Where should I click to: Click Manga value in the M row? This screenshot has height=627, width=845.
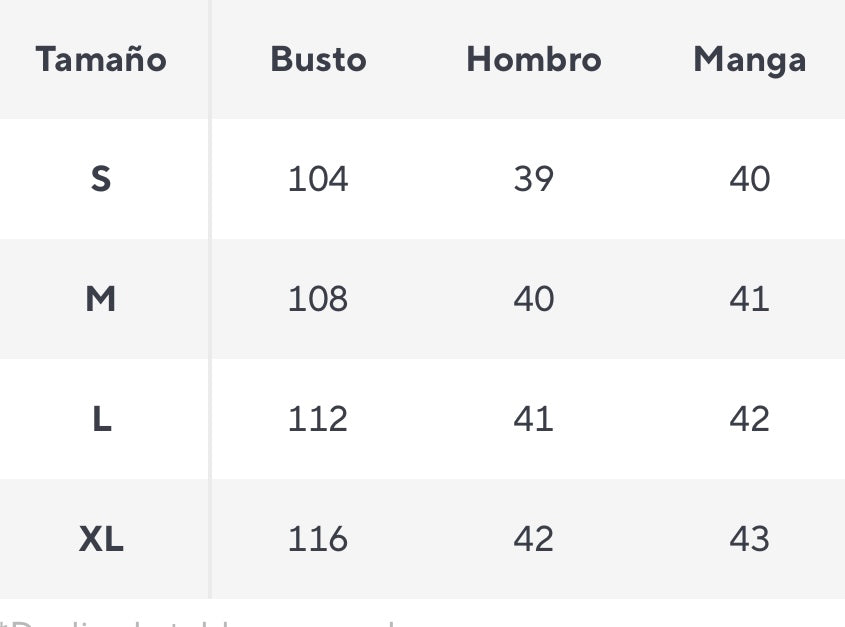pos(749,299)
